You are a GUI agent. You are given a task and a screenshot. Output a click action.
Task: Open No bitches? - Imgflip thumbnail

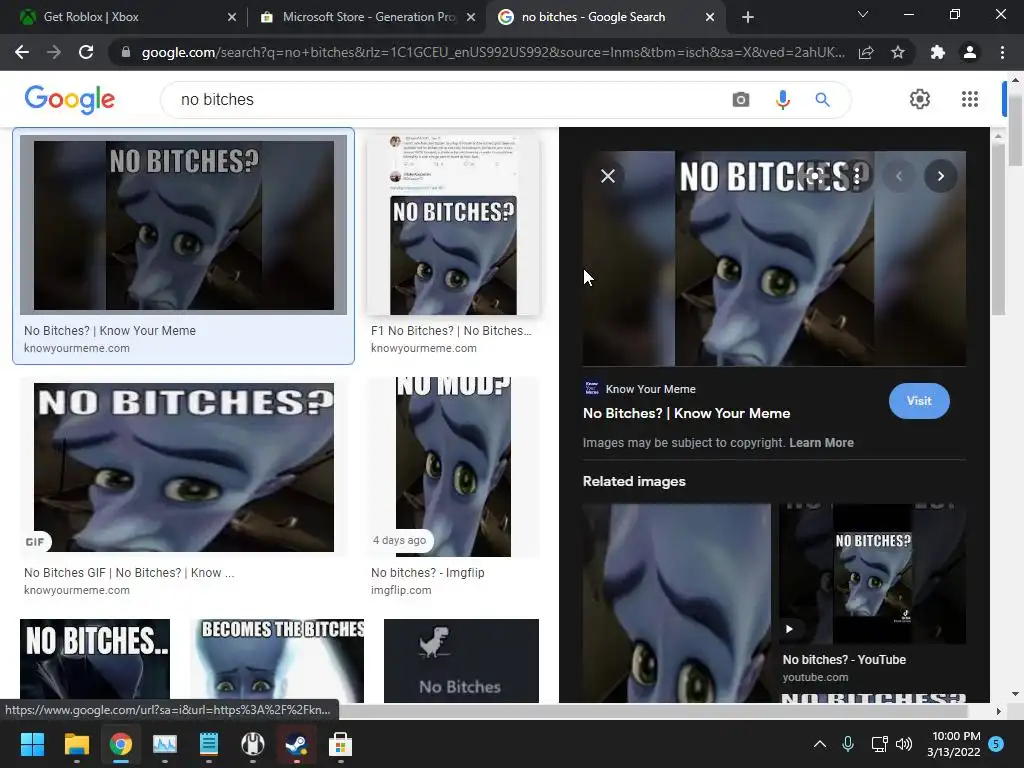453,467
